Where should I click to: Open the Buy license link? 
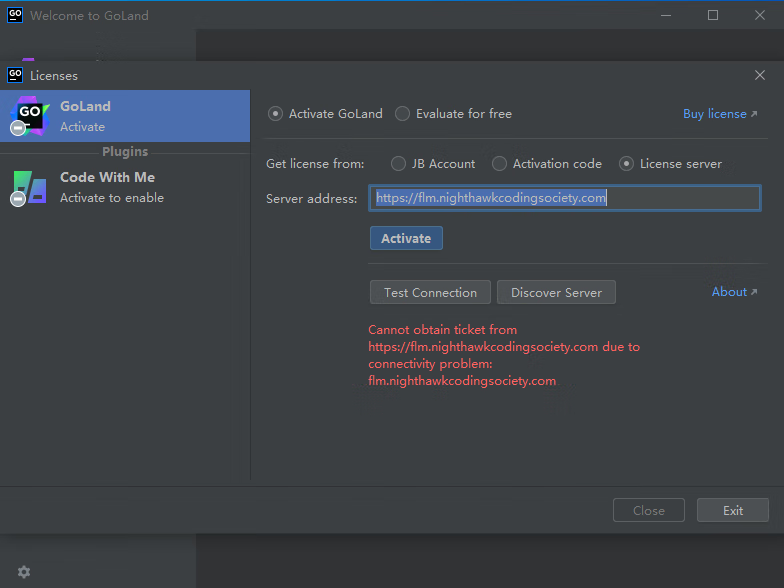pos(719,114)
